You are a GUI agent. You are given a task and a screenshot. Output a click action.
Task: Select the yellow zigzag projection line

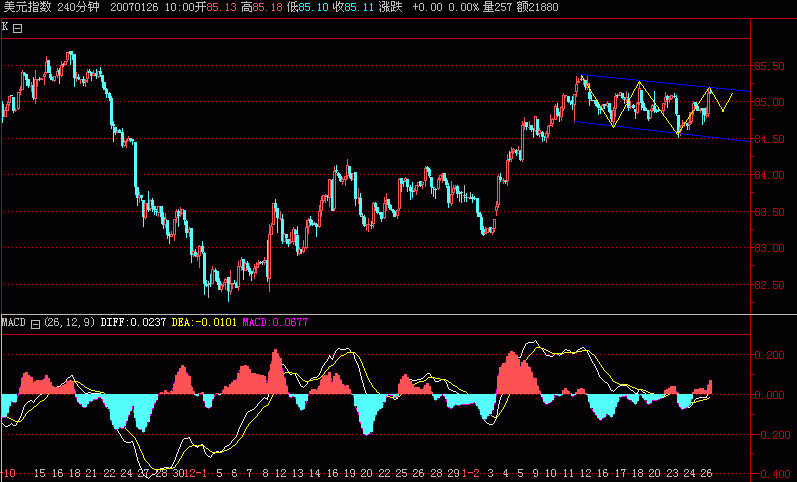657,106
